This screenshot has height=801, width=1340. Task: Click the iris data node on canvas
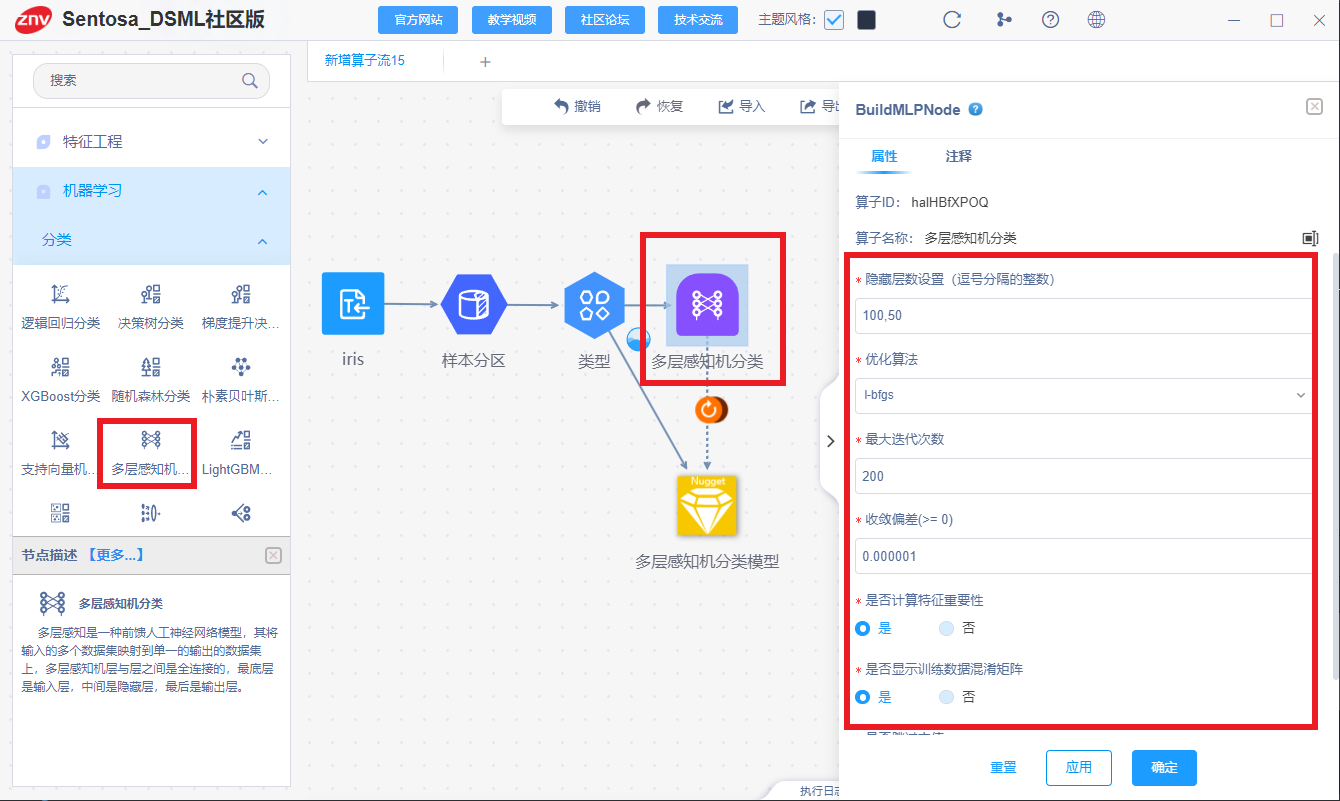[353, 303]
